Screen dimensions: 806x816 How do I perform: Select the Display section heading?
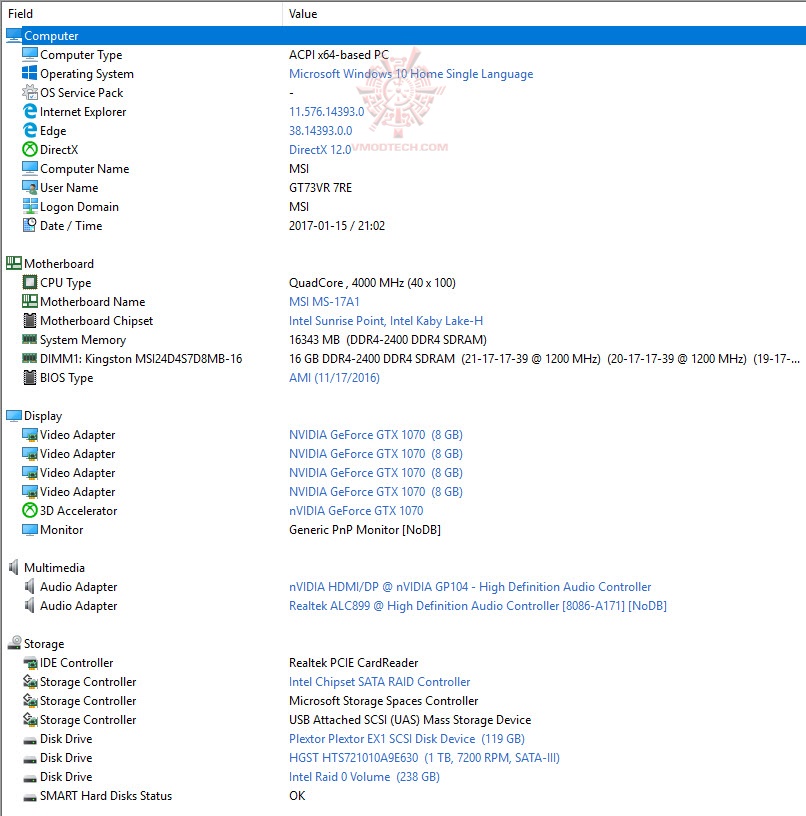[x=43, y=416]
